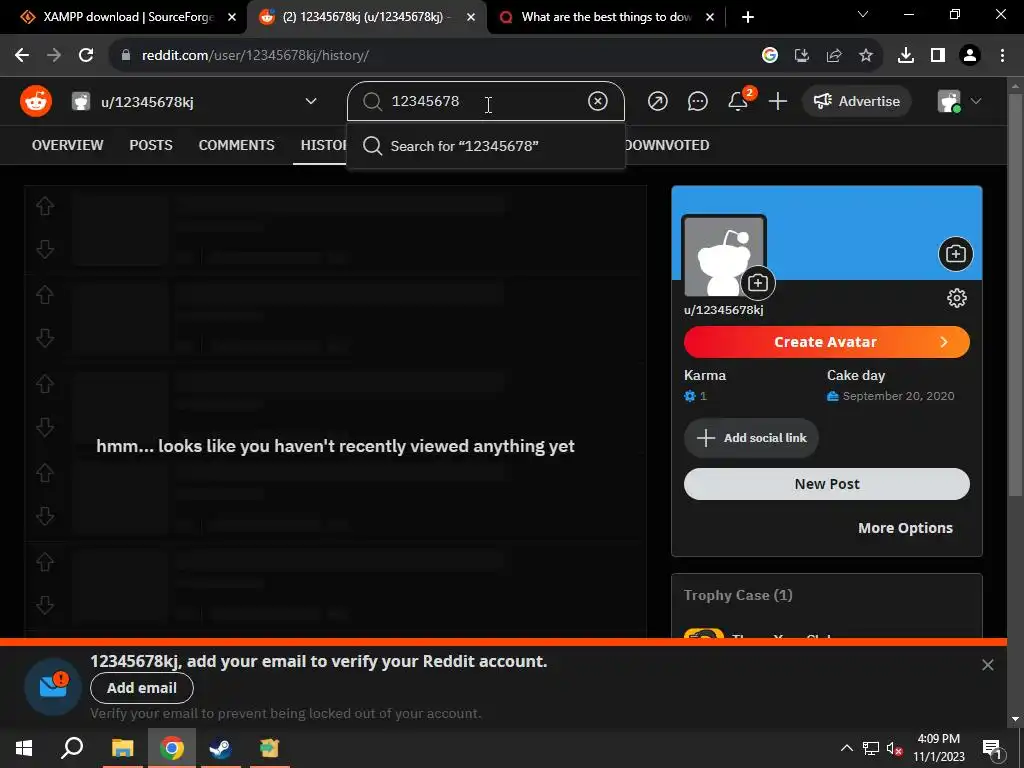The image size is (1024, 768).
Task: Create post using plus icon in header
Action: 778,101
